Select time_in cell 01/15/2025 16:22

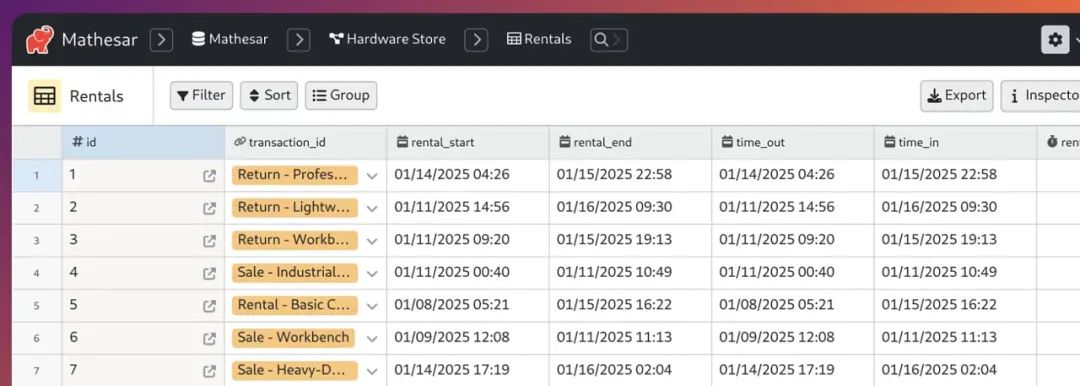[x=956, y=306]
